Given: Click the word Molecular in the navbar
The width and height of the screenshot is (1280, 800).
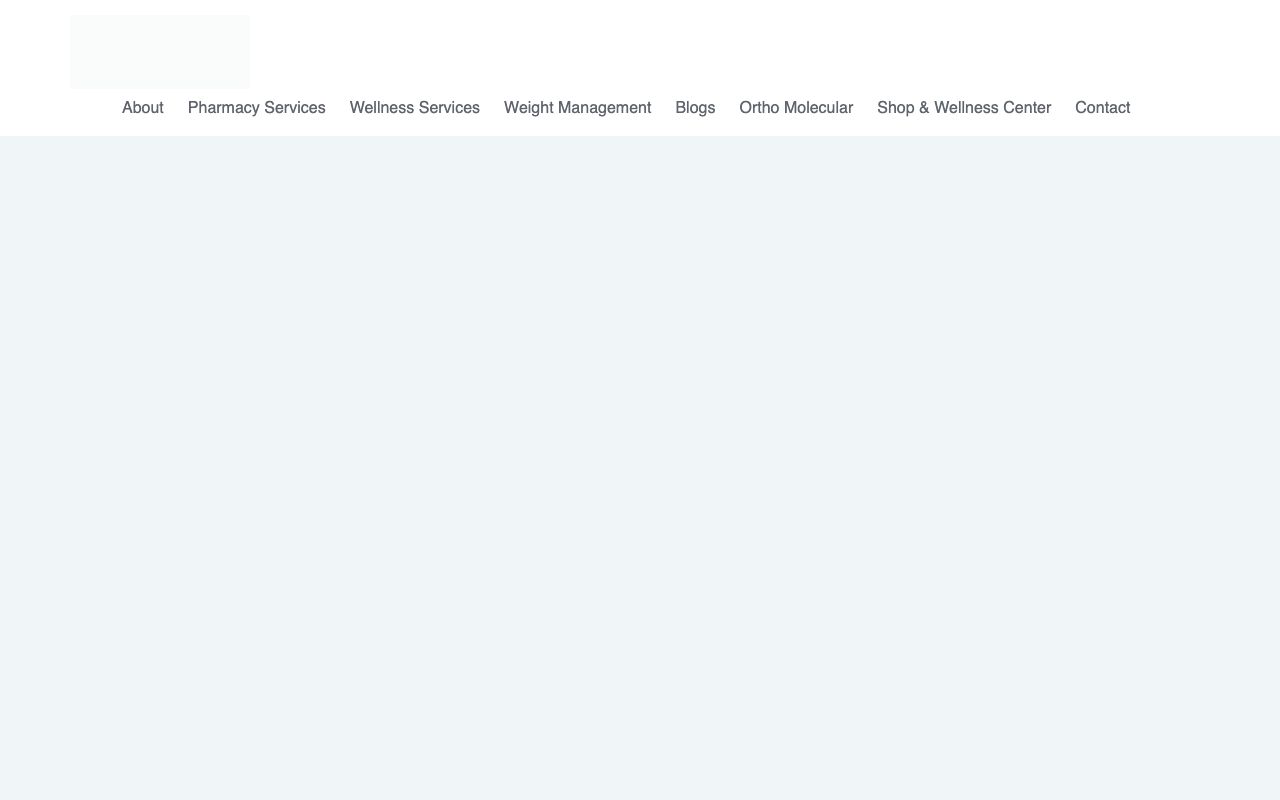Looking at the screenshot, I should coord(818,107).
